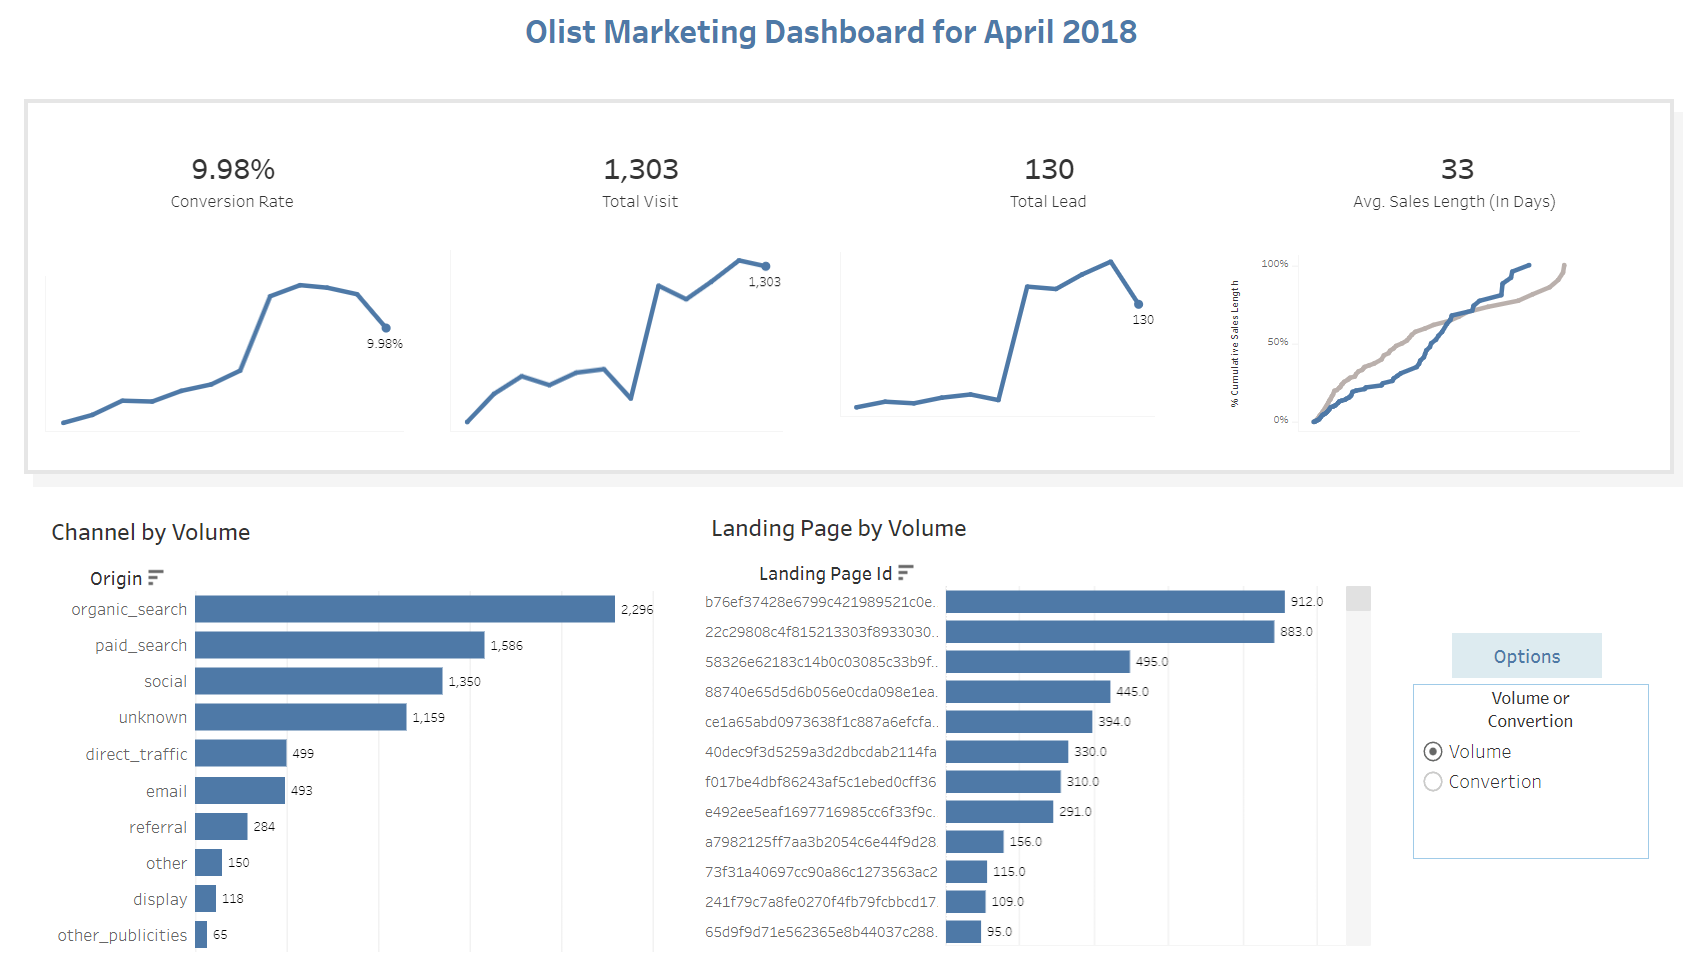Screen dimensions: 1698x977
Task: Click the organic_search bar
Action: 405,609
